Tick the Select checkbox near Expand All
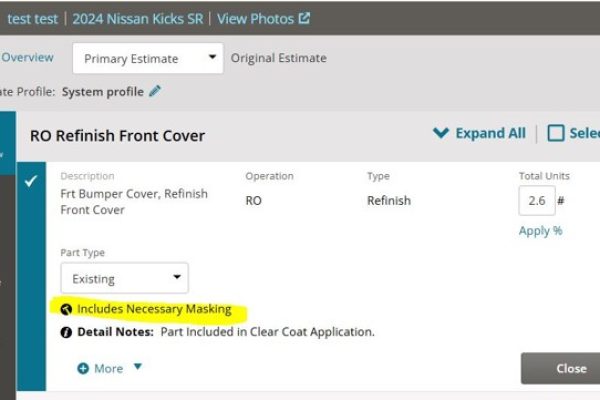 (x=556, y=133)
